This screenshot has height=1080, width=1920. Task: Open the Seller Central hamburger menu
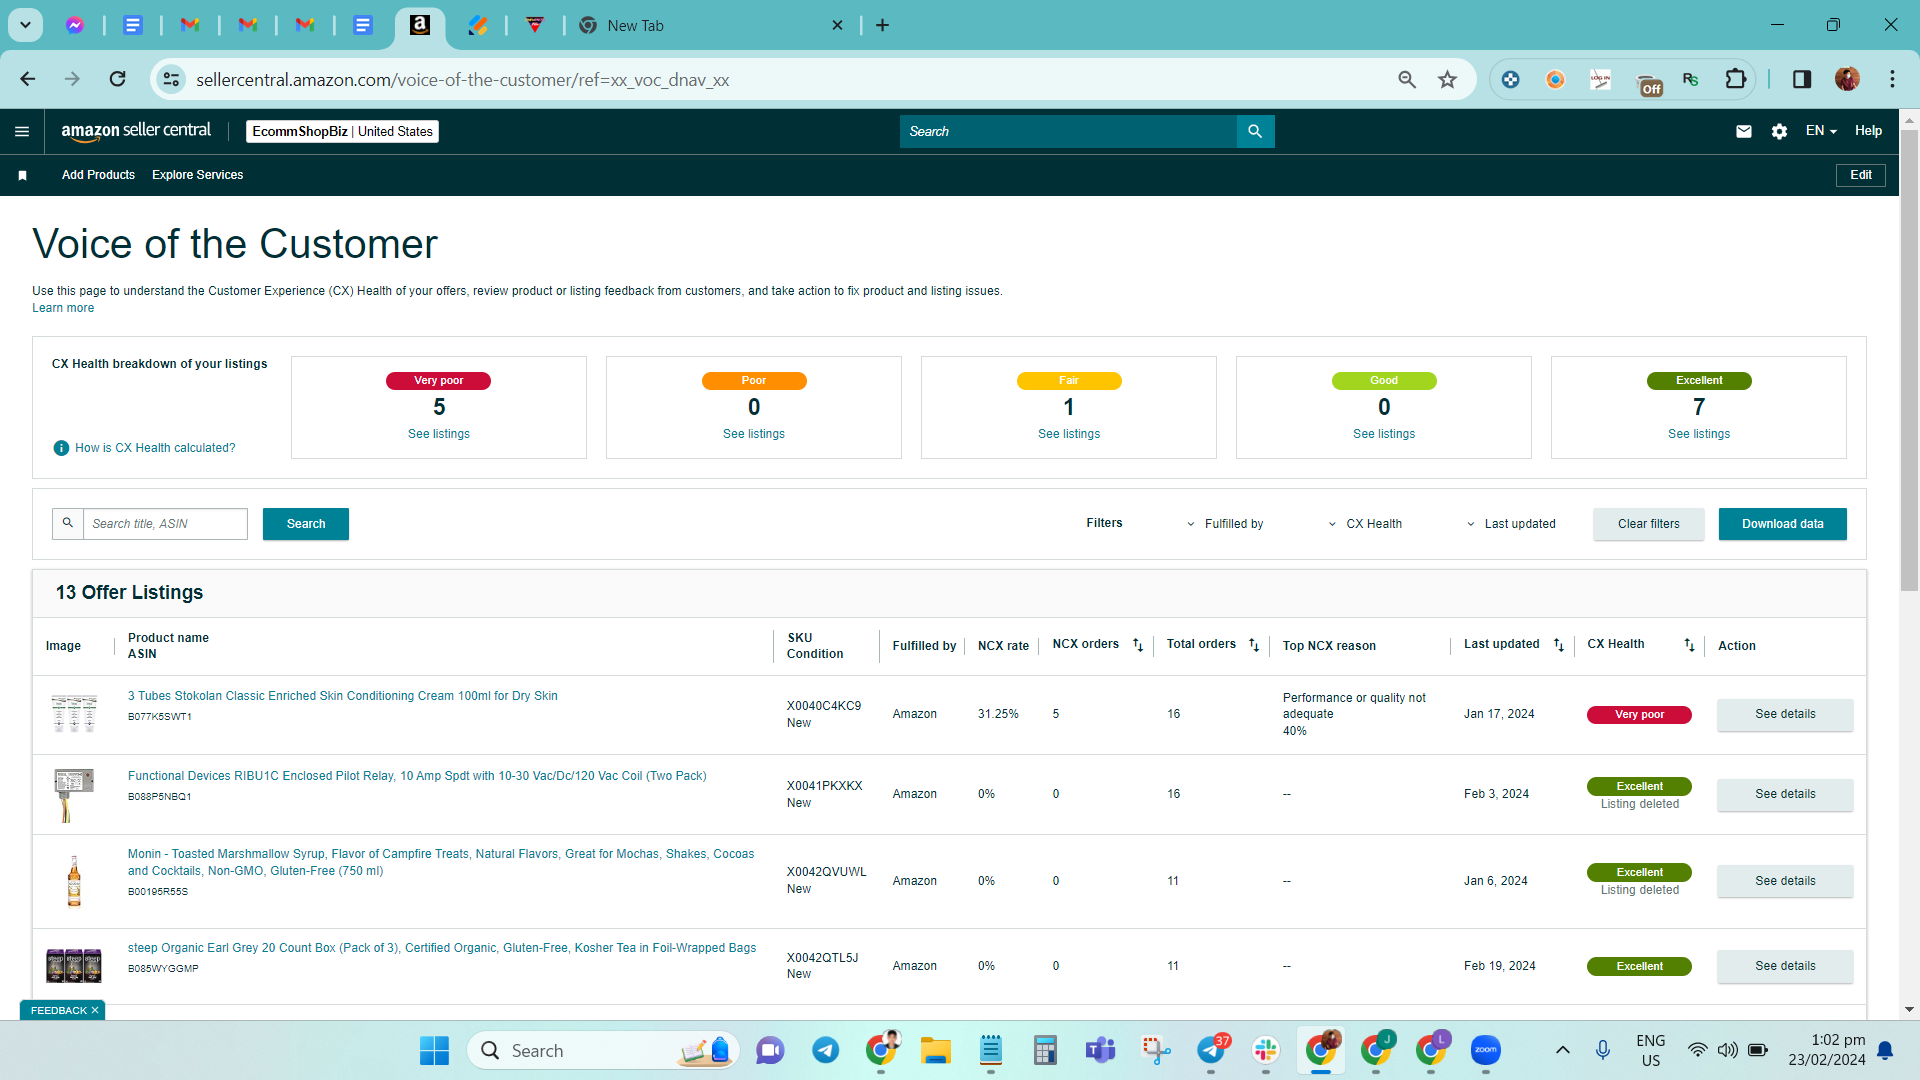tap(22, 131)
